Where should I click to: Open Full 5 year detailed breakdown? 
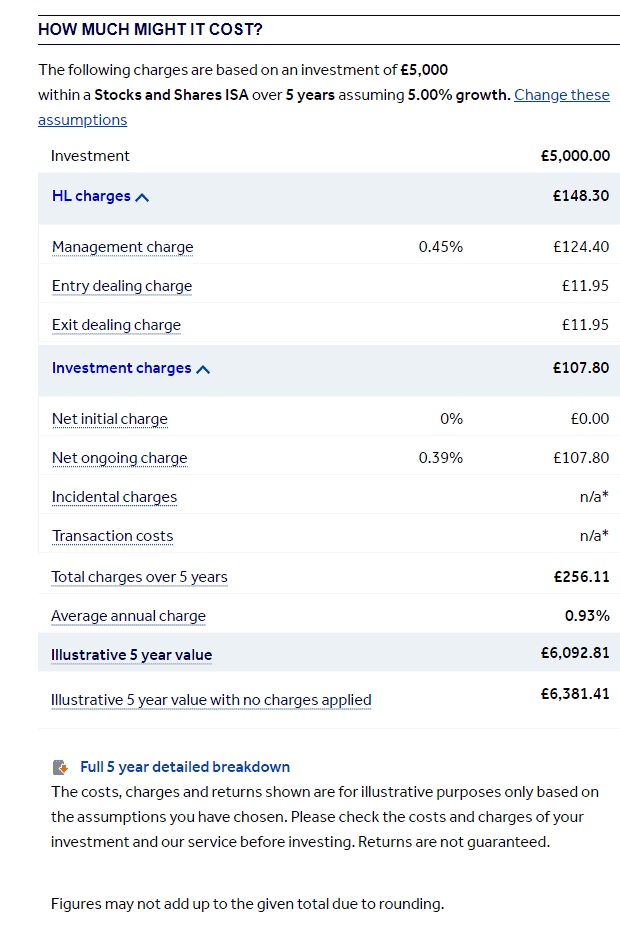coord(185,767)
